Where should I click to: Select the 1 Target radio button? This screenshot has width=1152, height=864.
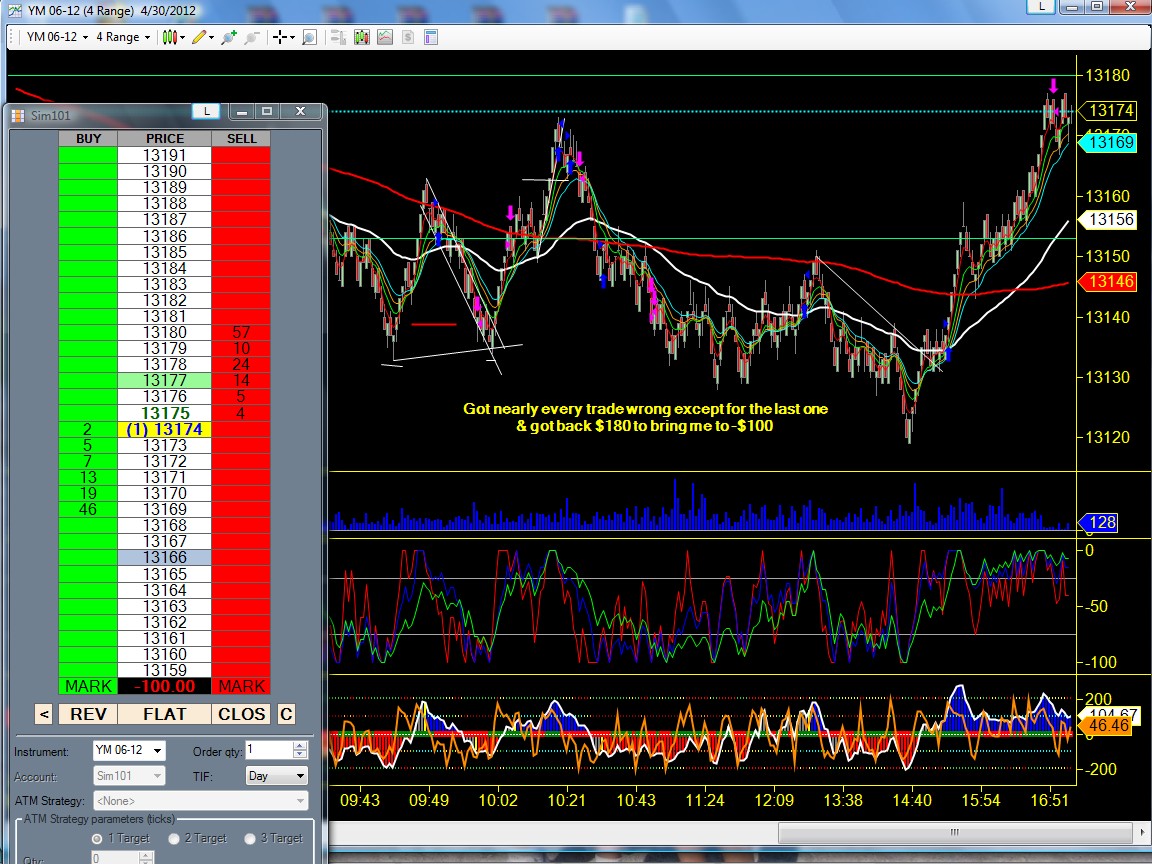click(97, 838)
